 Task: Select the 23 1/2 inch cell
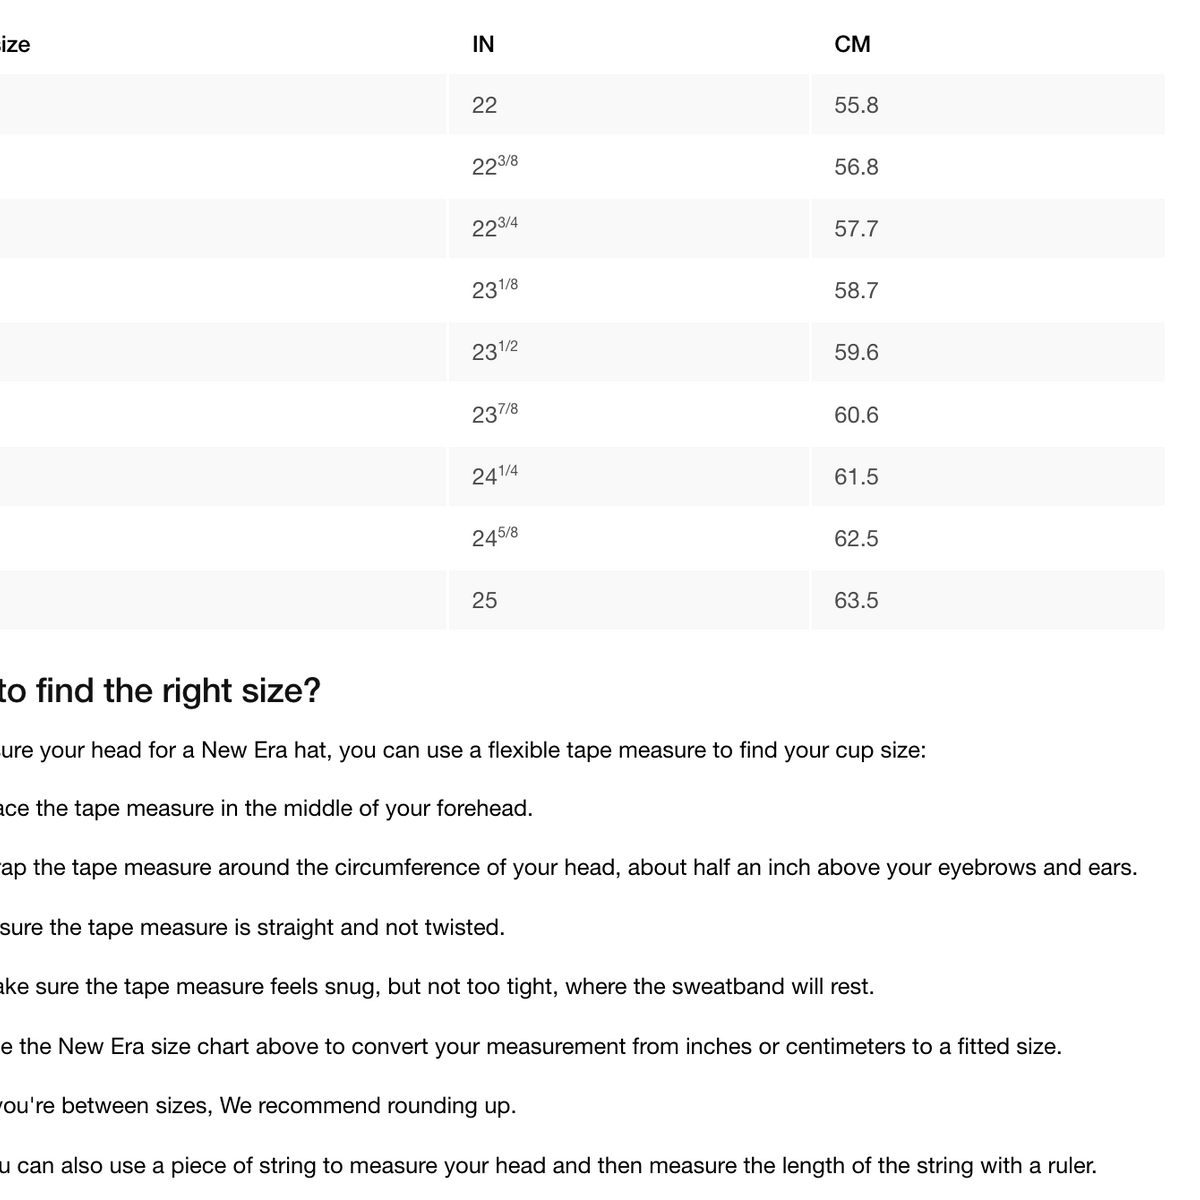pyautogui.click(x=628, y=352)
